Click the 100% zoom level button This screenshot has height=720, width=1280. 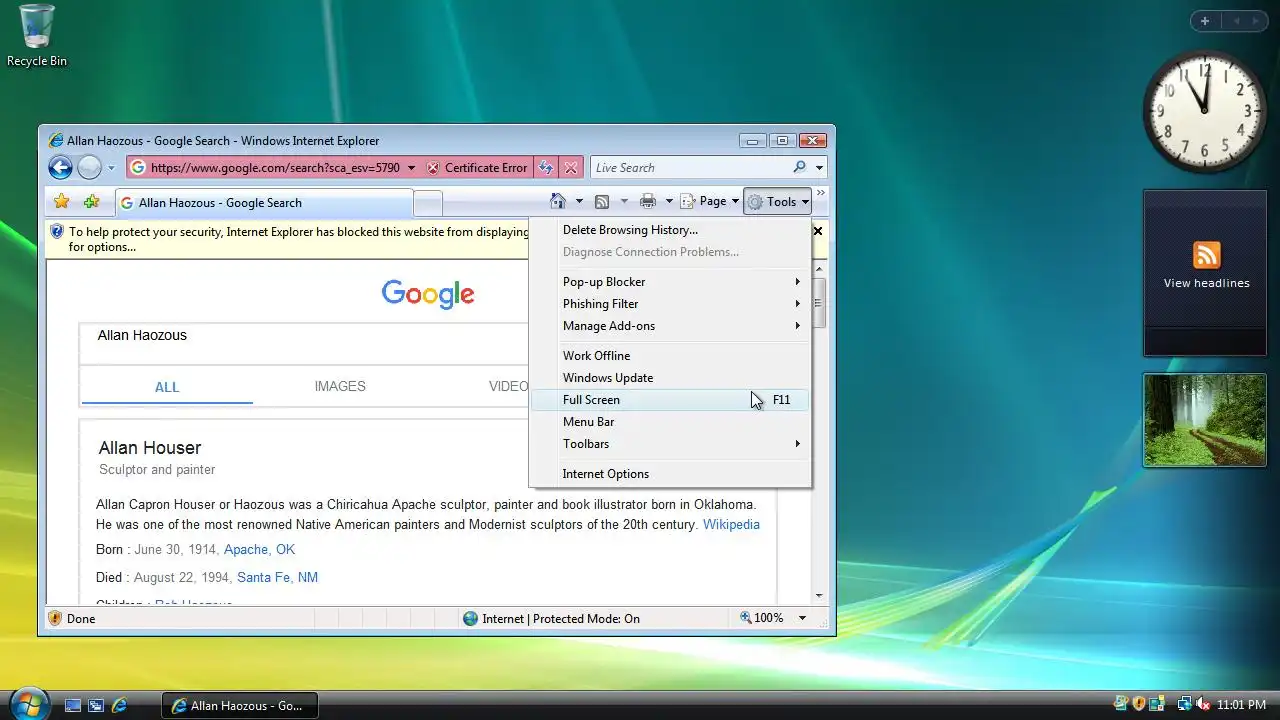coord(762,618)
